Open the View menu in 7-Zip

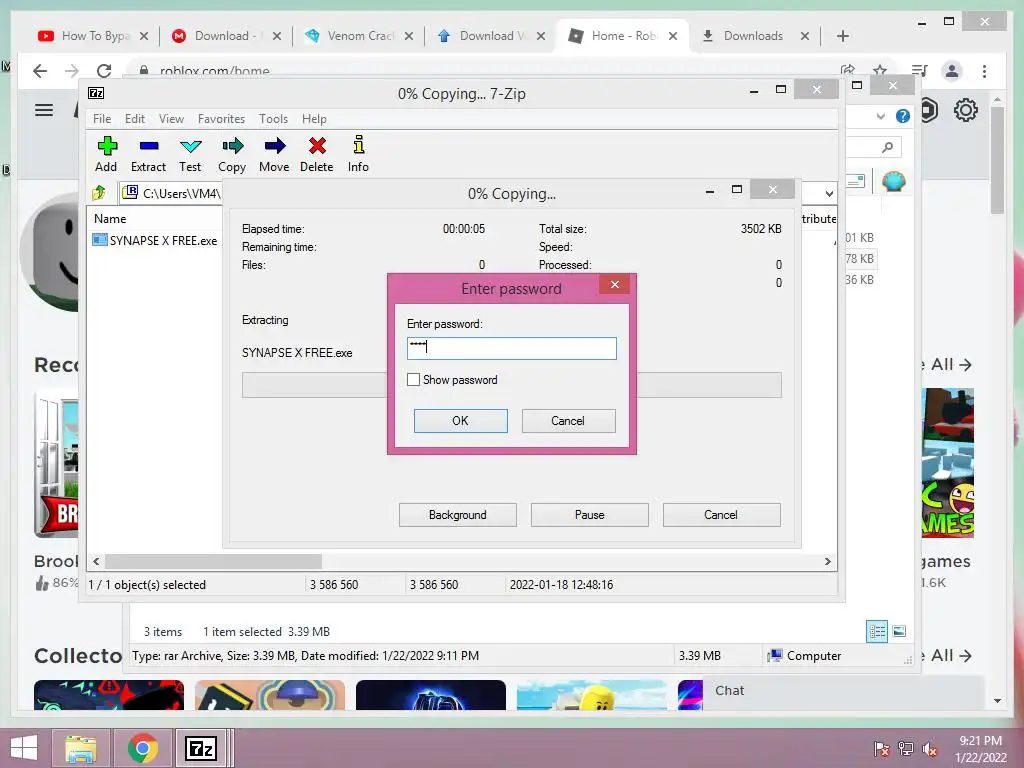171,119
